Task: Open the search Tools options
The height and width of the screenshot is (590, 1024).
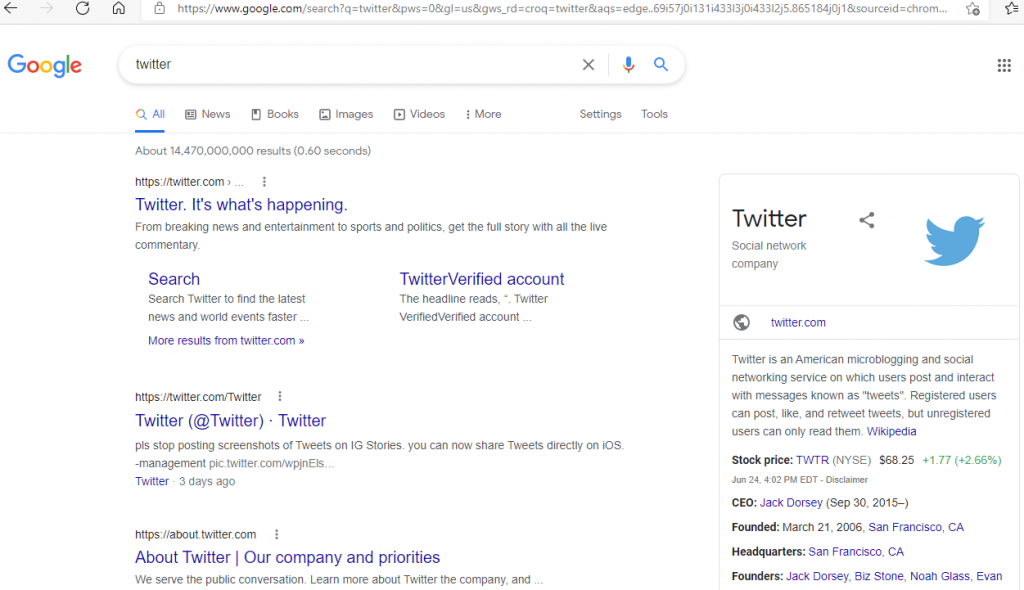Action: (654, 114)
